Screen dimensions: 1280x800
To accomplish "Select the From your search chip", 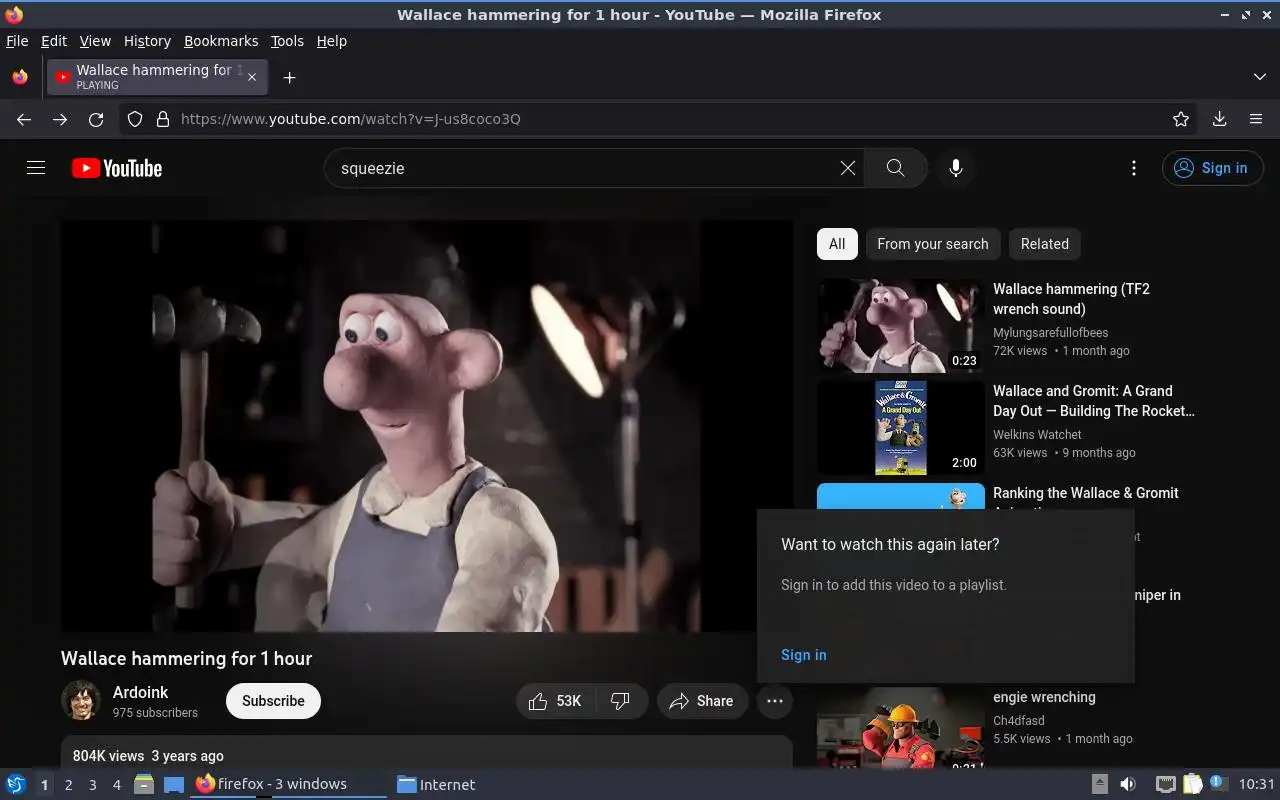I will click(933, 244).
